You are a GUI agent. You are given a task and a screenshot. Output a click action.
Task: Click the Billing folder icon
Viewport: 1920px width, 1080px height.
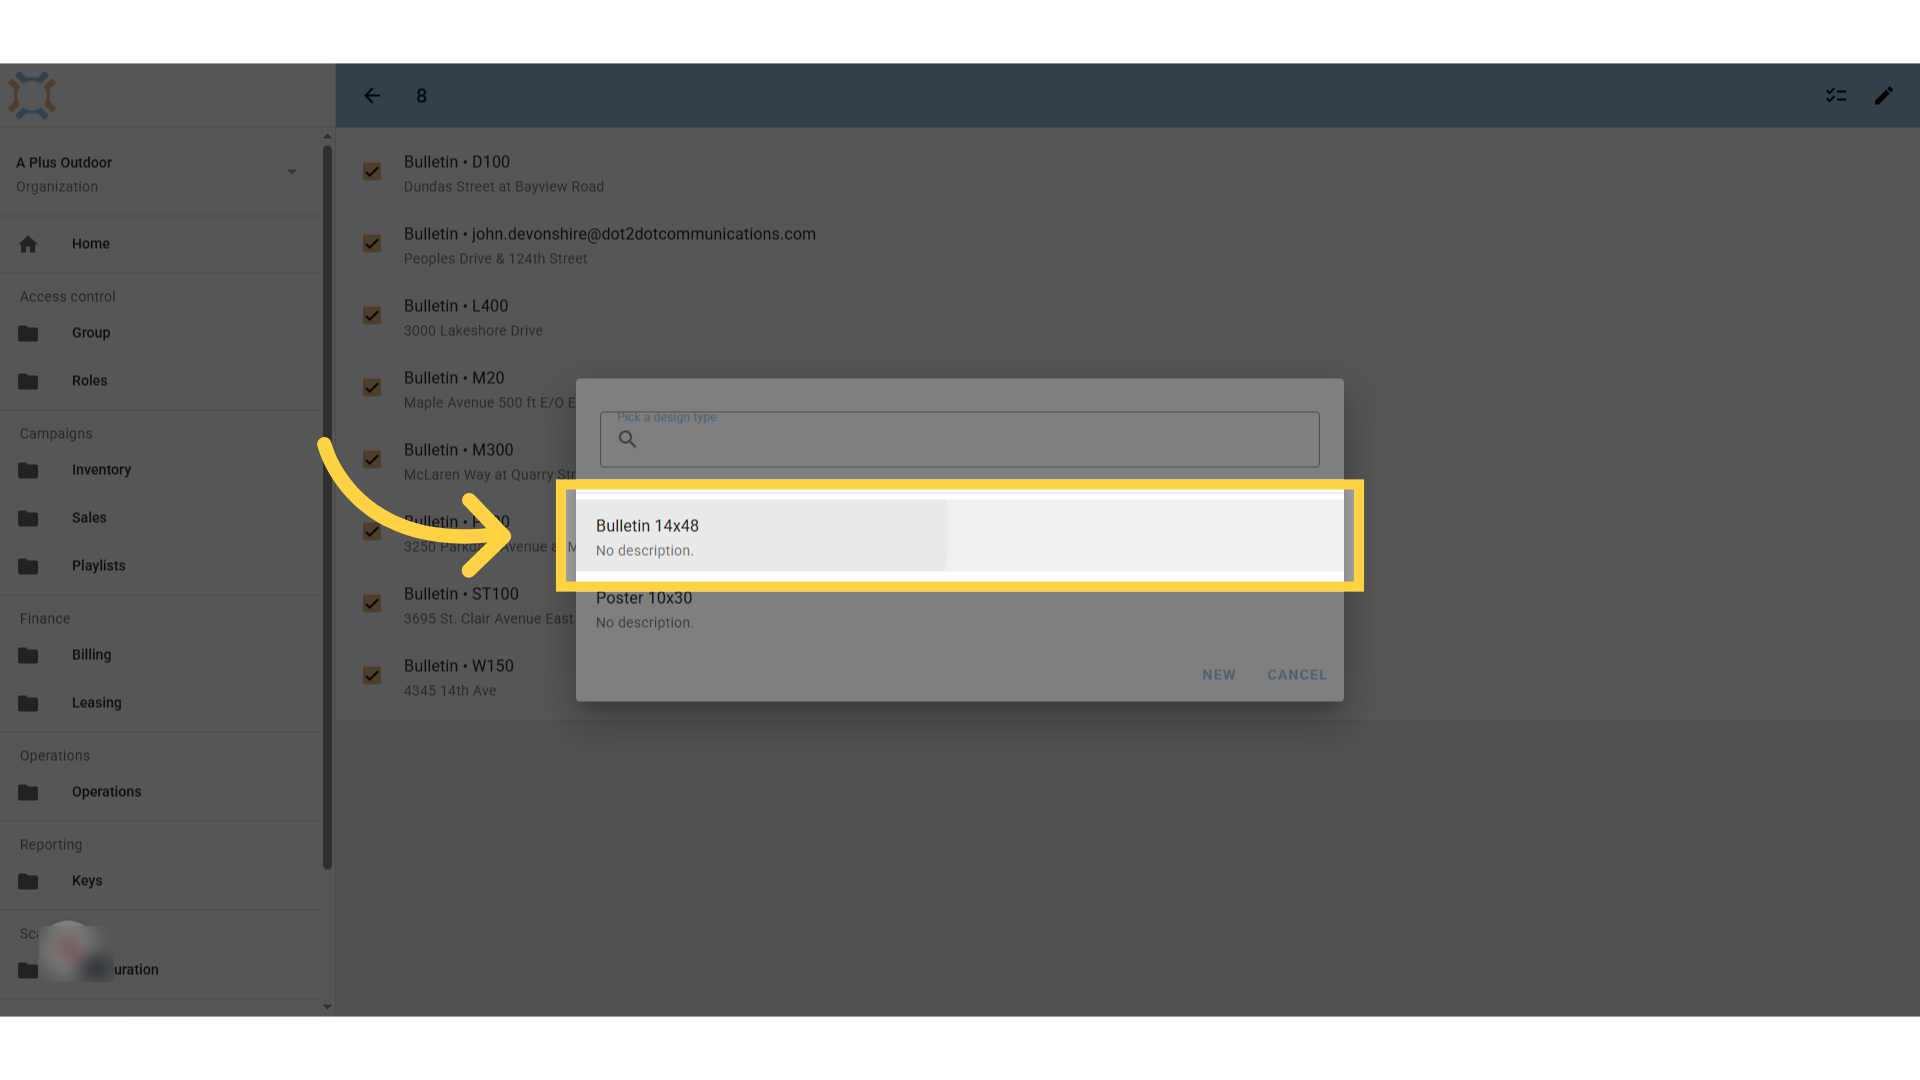(28, 655)
